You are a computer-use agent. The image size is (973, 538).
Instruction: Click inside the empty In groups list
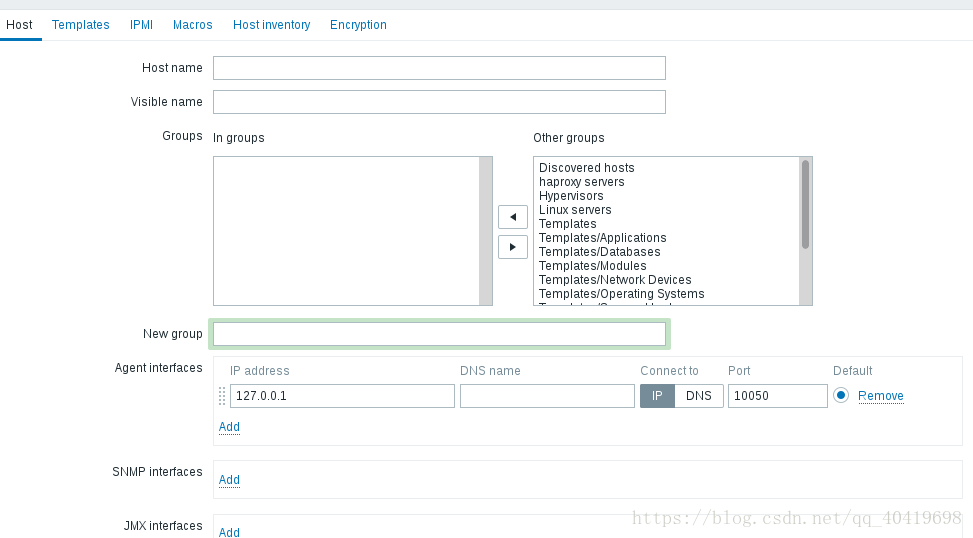click(346, 231)
